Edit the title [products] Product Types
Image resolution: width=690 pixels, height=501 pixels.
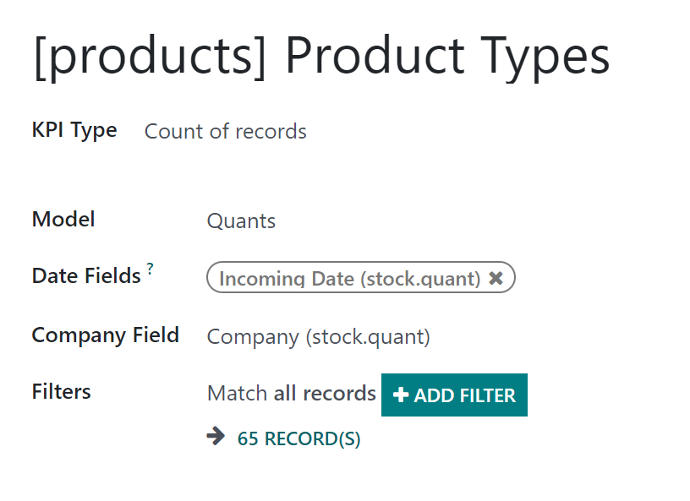(x=322, y=58)
